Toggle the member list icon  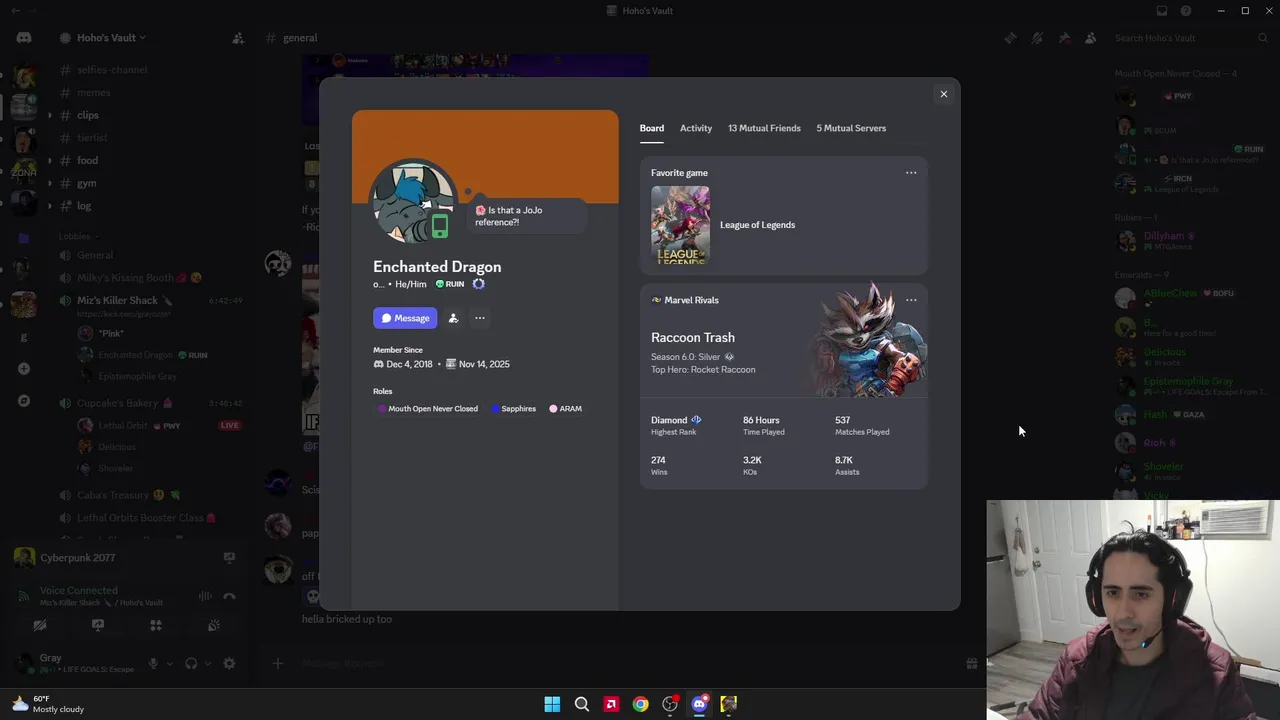[1090, 38]
